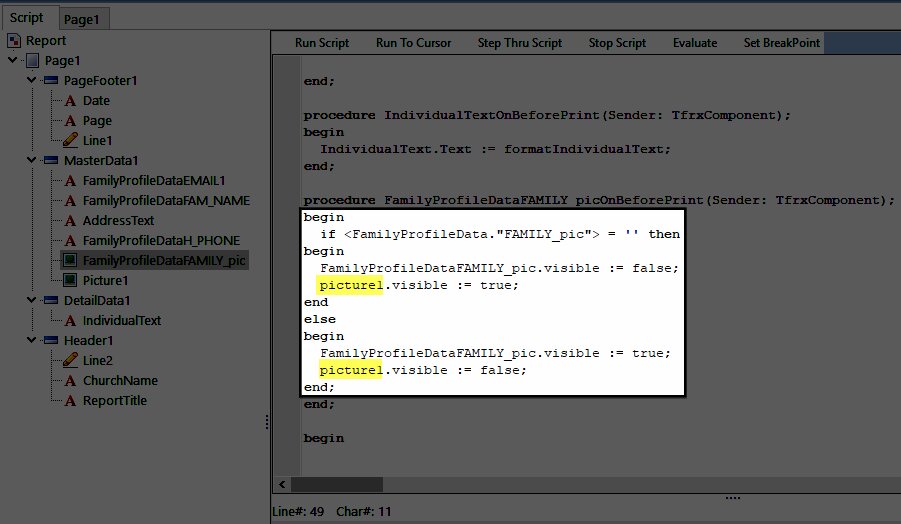Select the Page1 tree node label
The image size is (901, 524).
point(63,60)
